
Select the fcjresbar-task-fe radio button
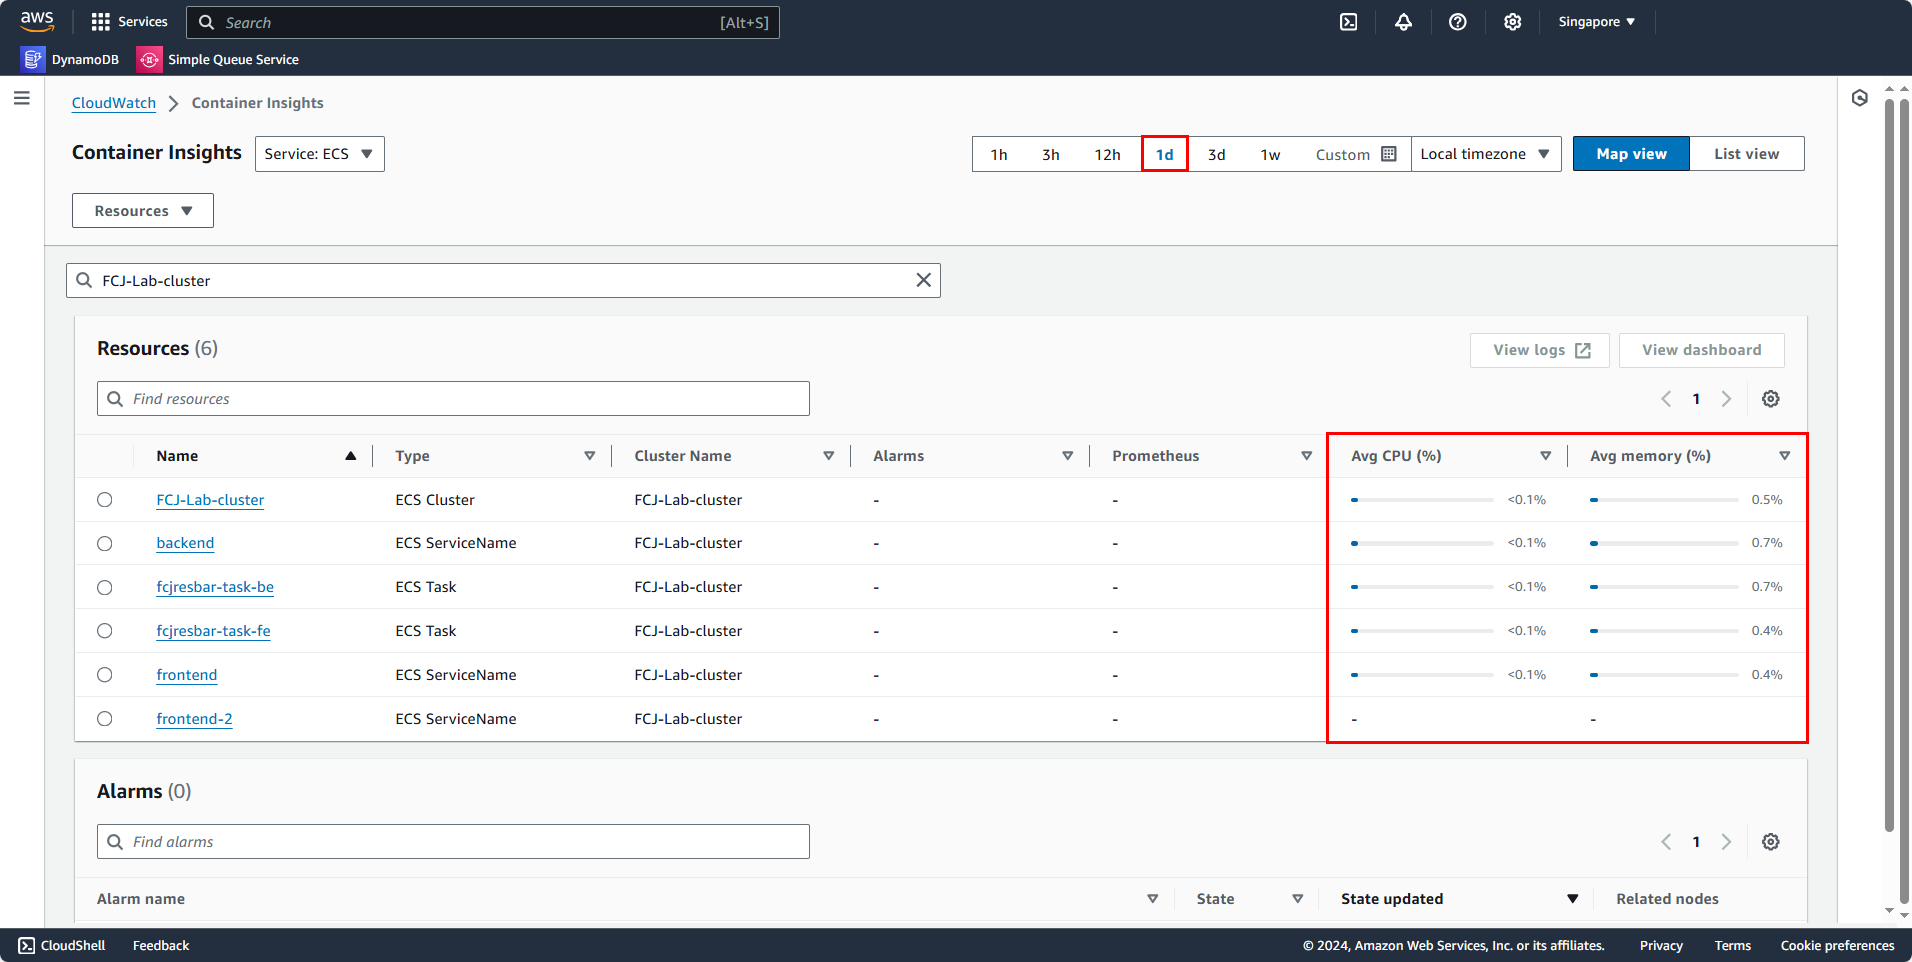105,631
